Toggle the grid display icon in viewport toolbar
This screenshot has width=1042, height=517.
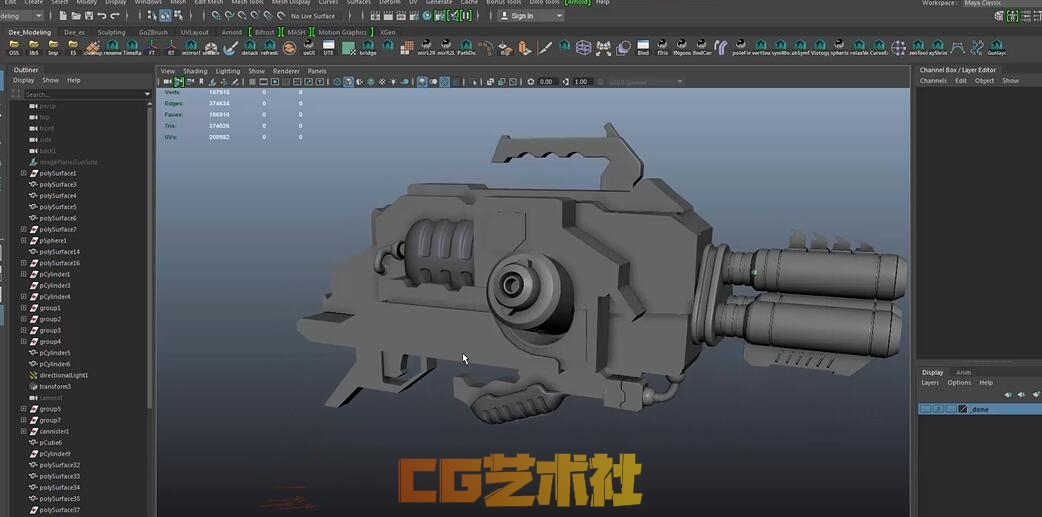click(x=253, y=82)
